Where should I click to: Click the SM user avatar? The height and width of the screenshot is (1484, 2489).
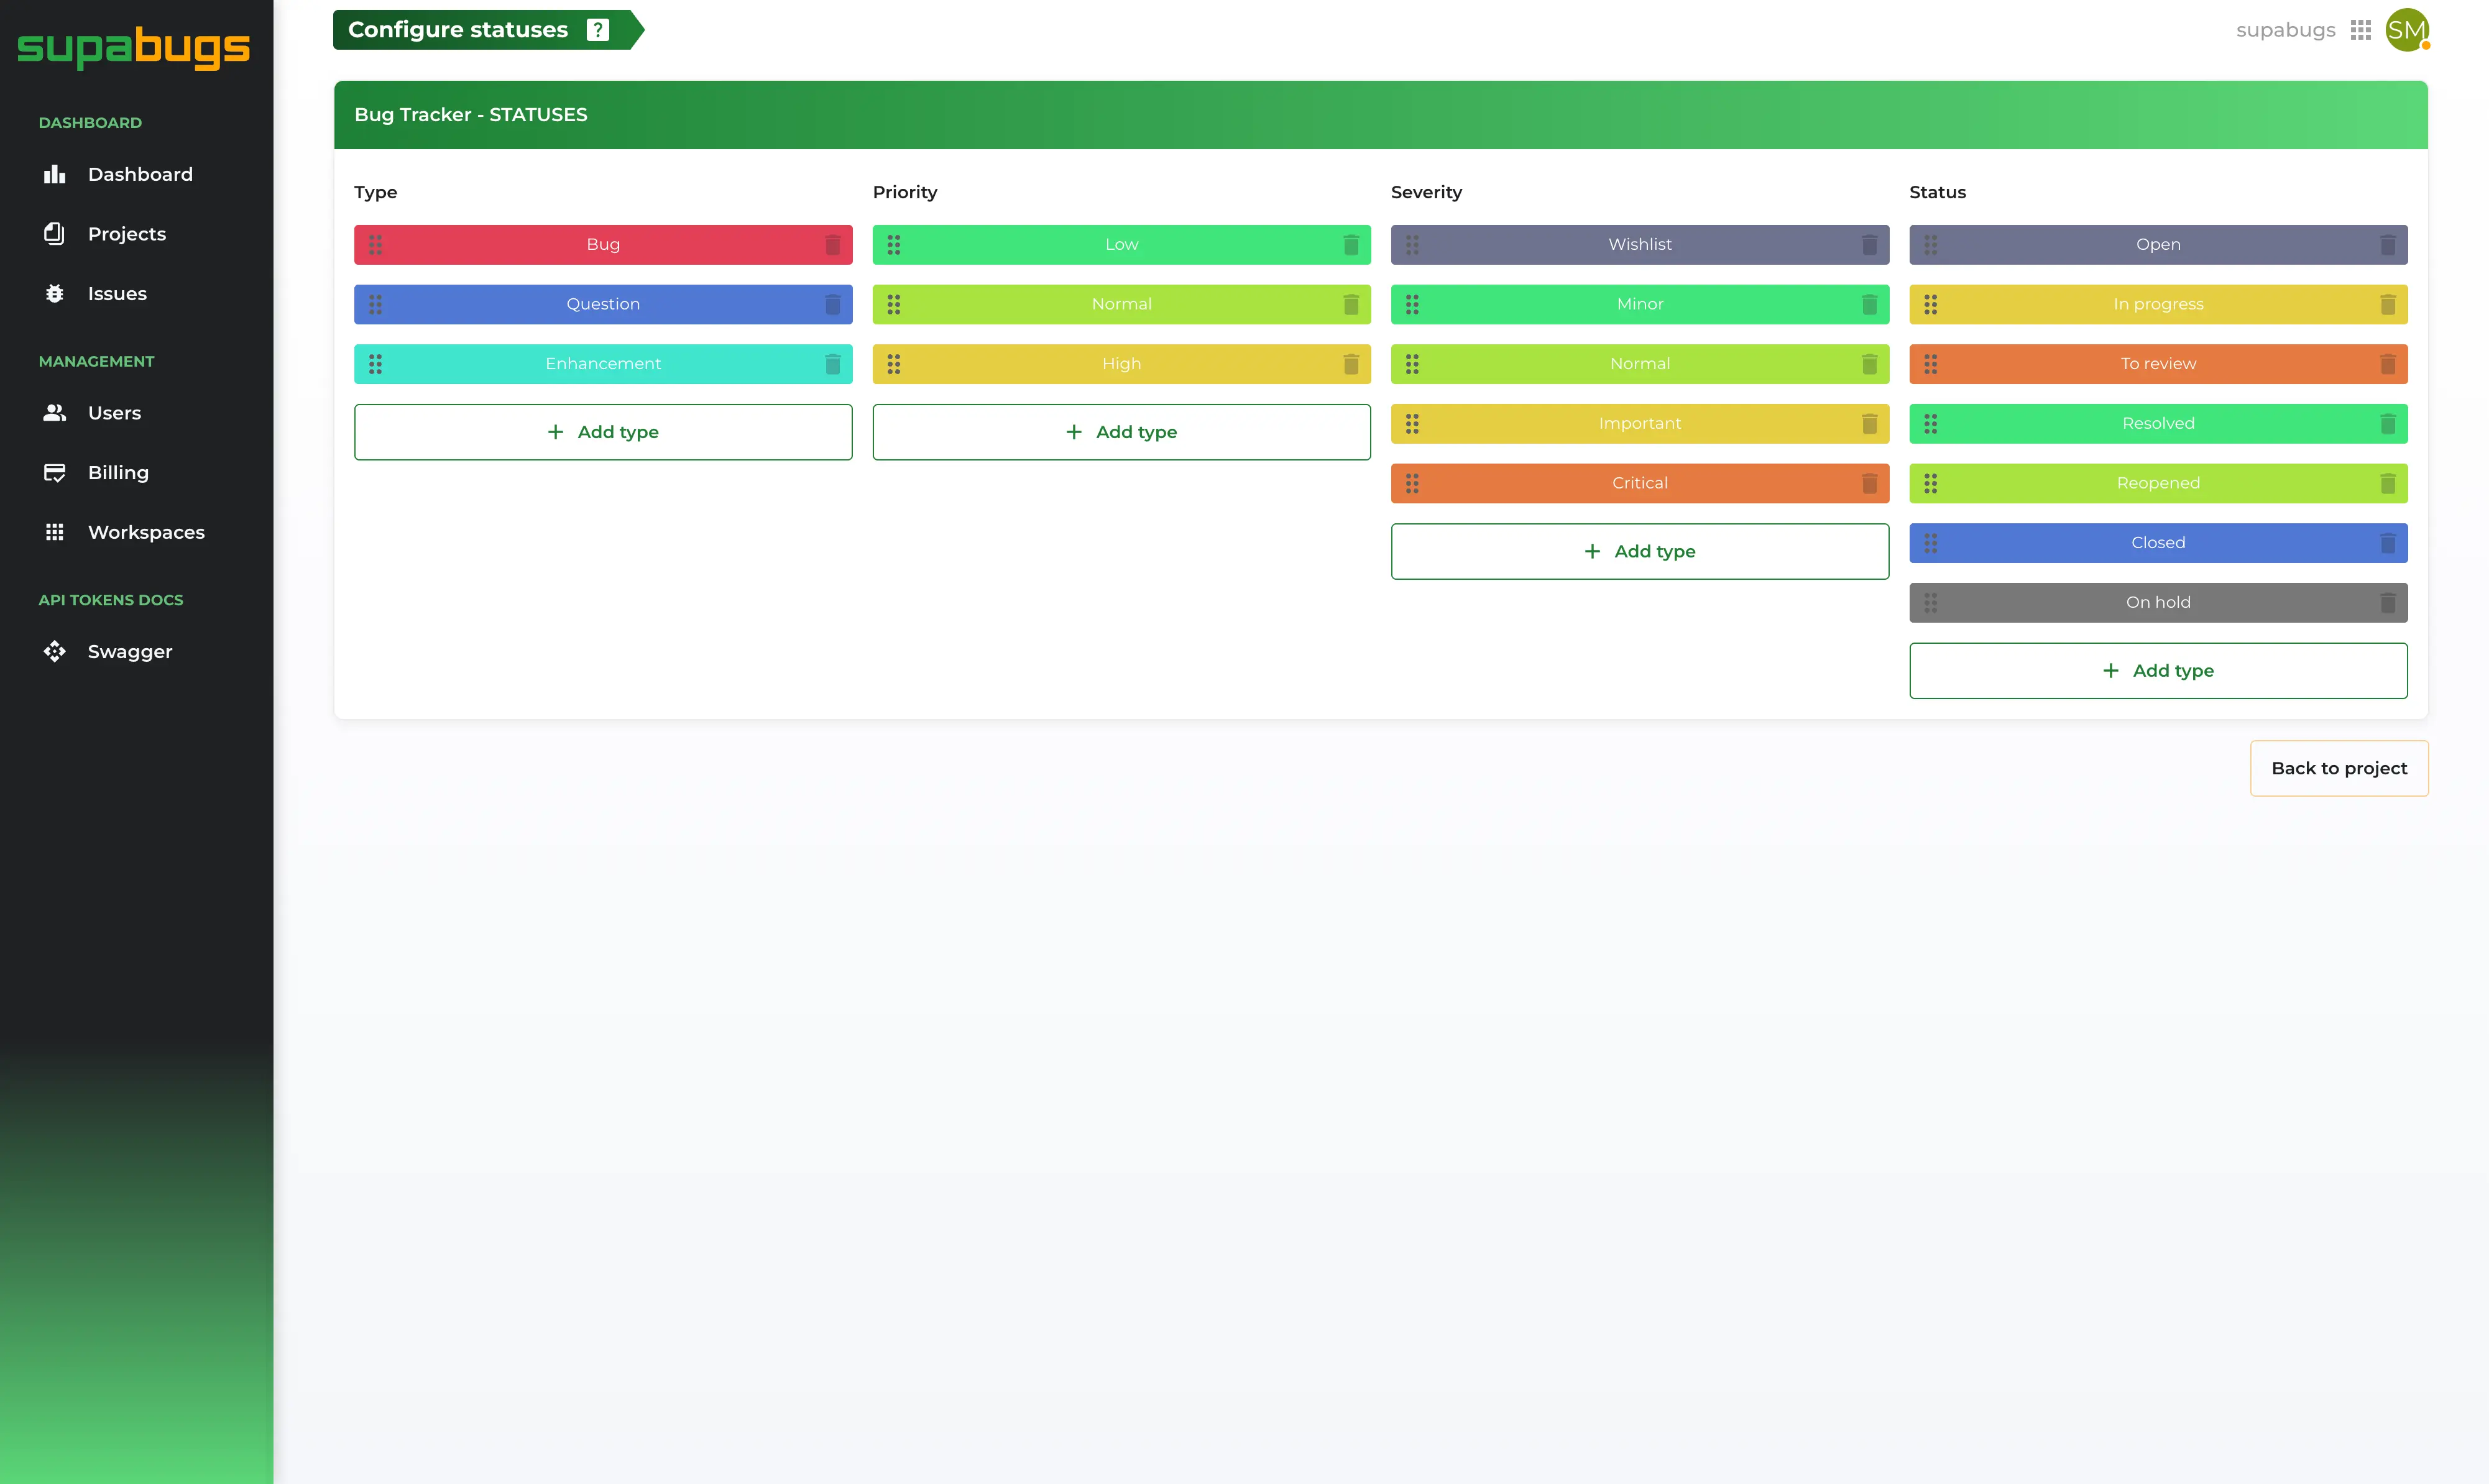pyautogui.click(x=2406, y=30)
